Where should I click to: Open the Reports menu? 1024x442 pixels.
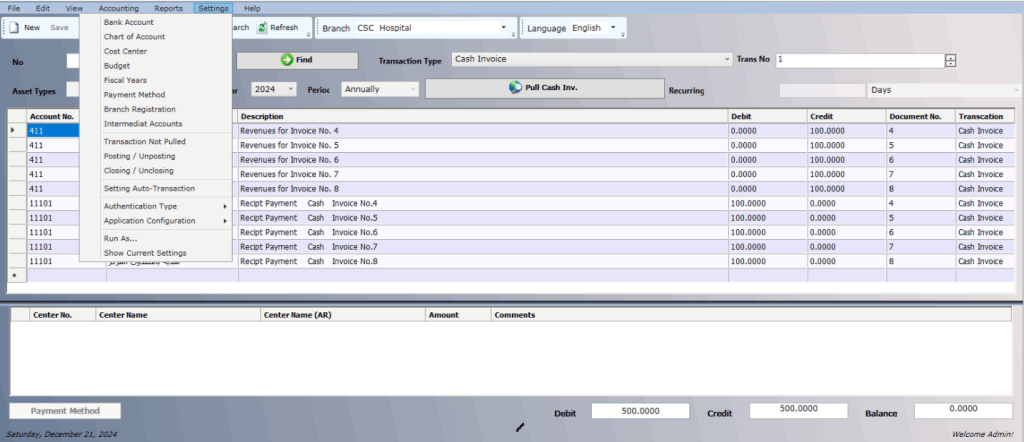pyautogui.click(x=168, y=8)
